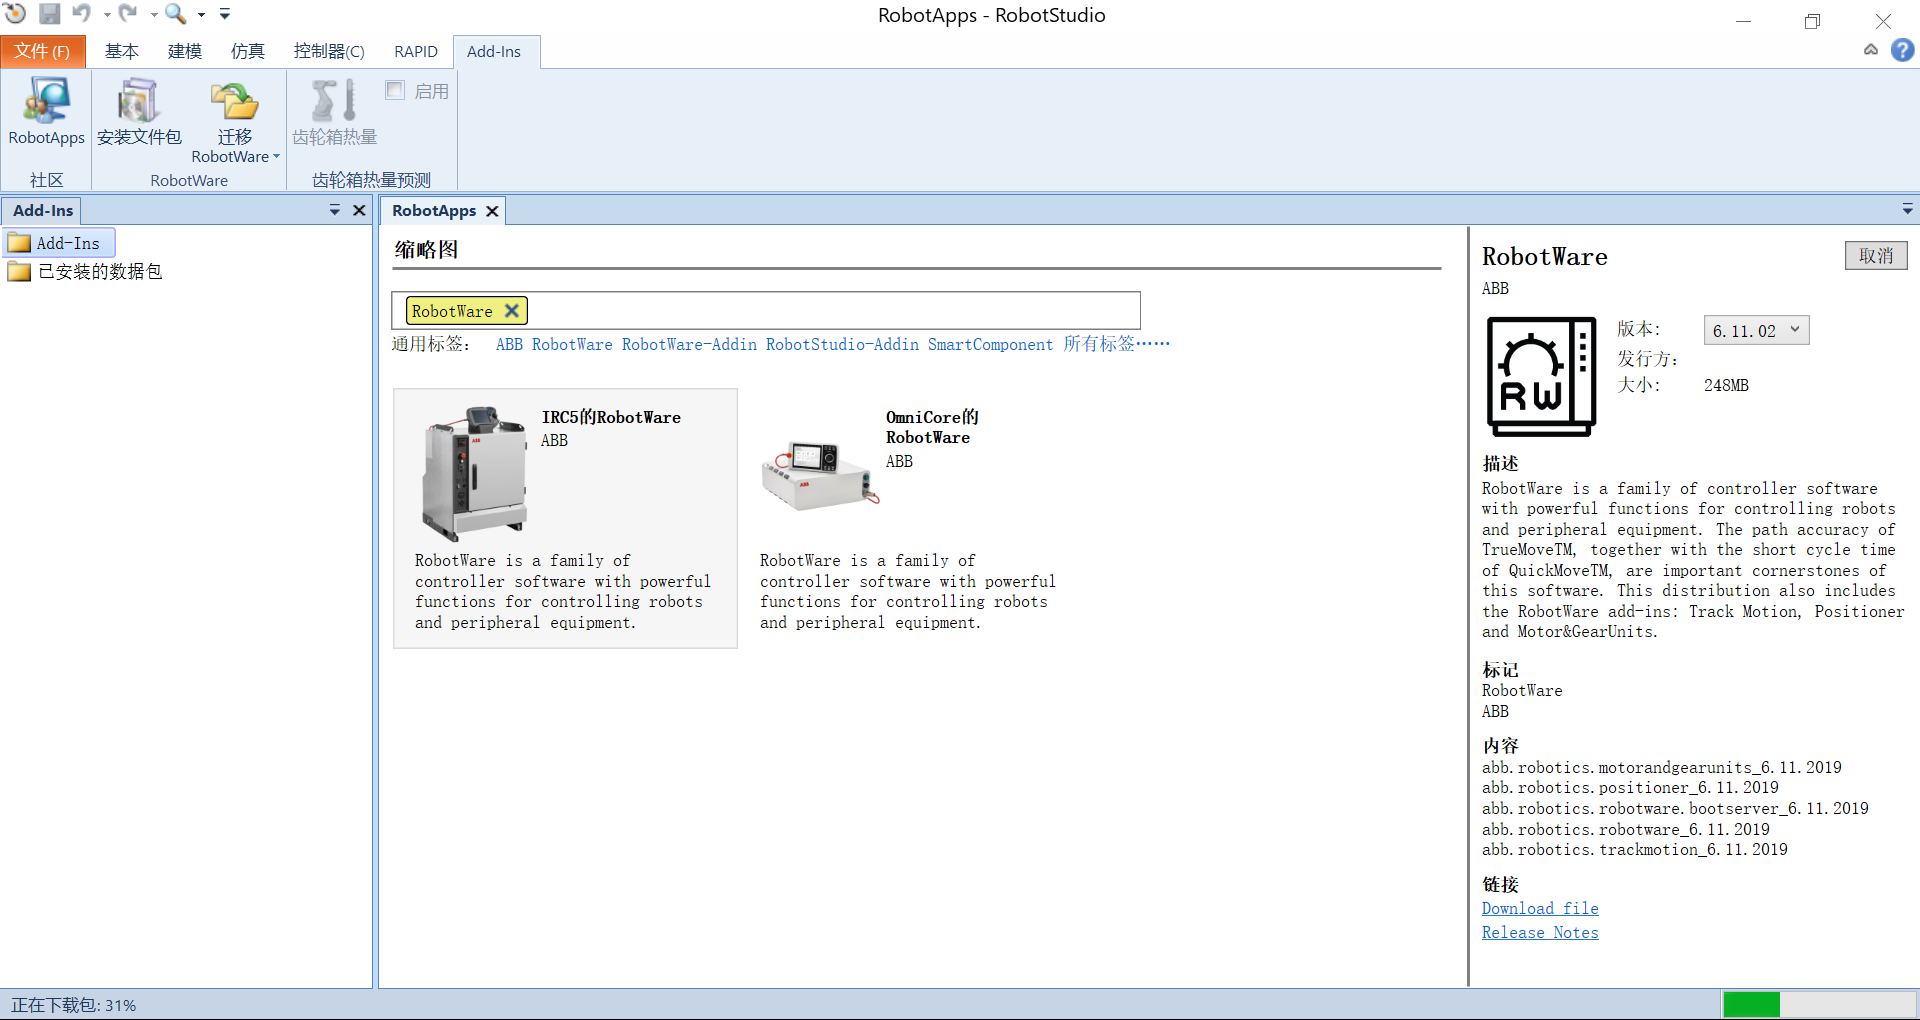This screenshot has height=1020, width=1920.
Task: Switch to the RAPID ribbon tab
Action: 416,51
